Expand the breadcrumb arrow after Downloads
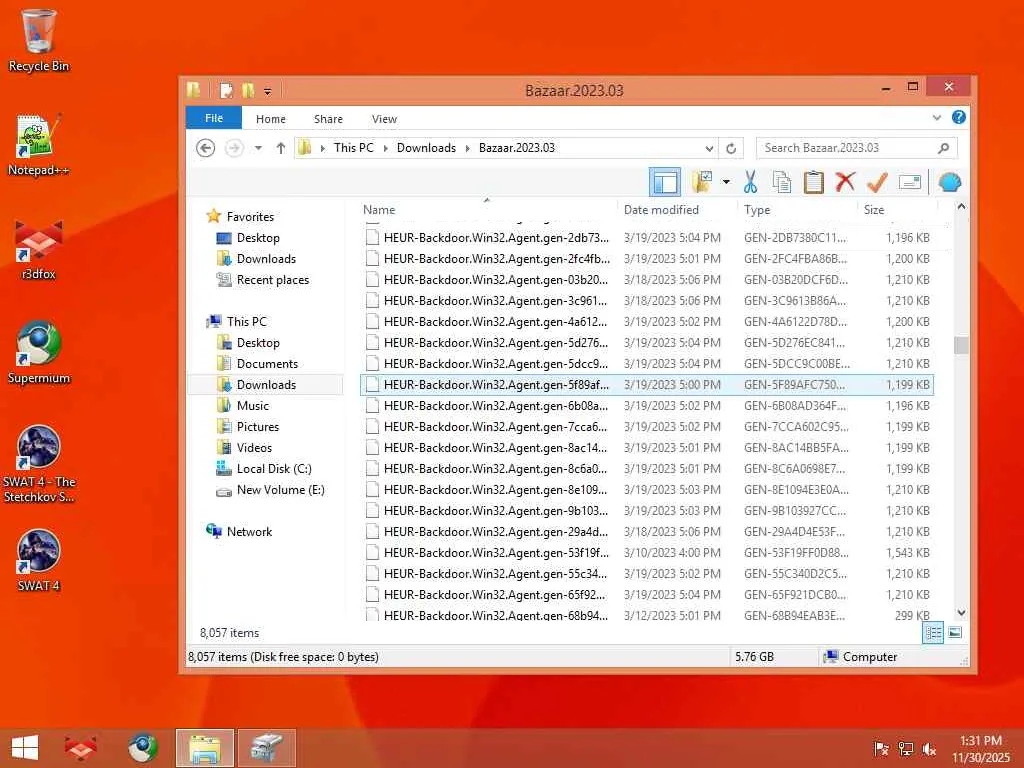Image resolution: width=1024 pixels, height=768 pixels. coord(468,148)
